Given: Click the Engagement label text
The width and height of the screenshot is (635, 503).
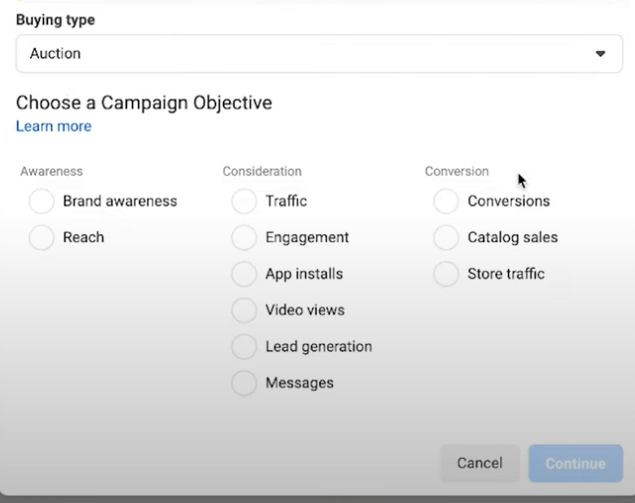Looking at the screenshot, I should pyautogui.click(x=307, y=237).
